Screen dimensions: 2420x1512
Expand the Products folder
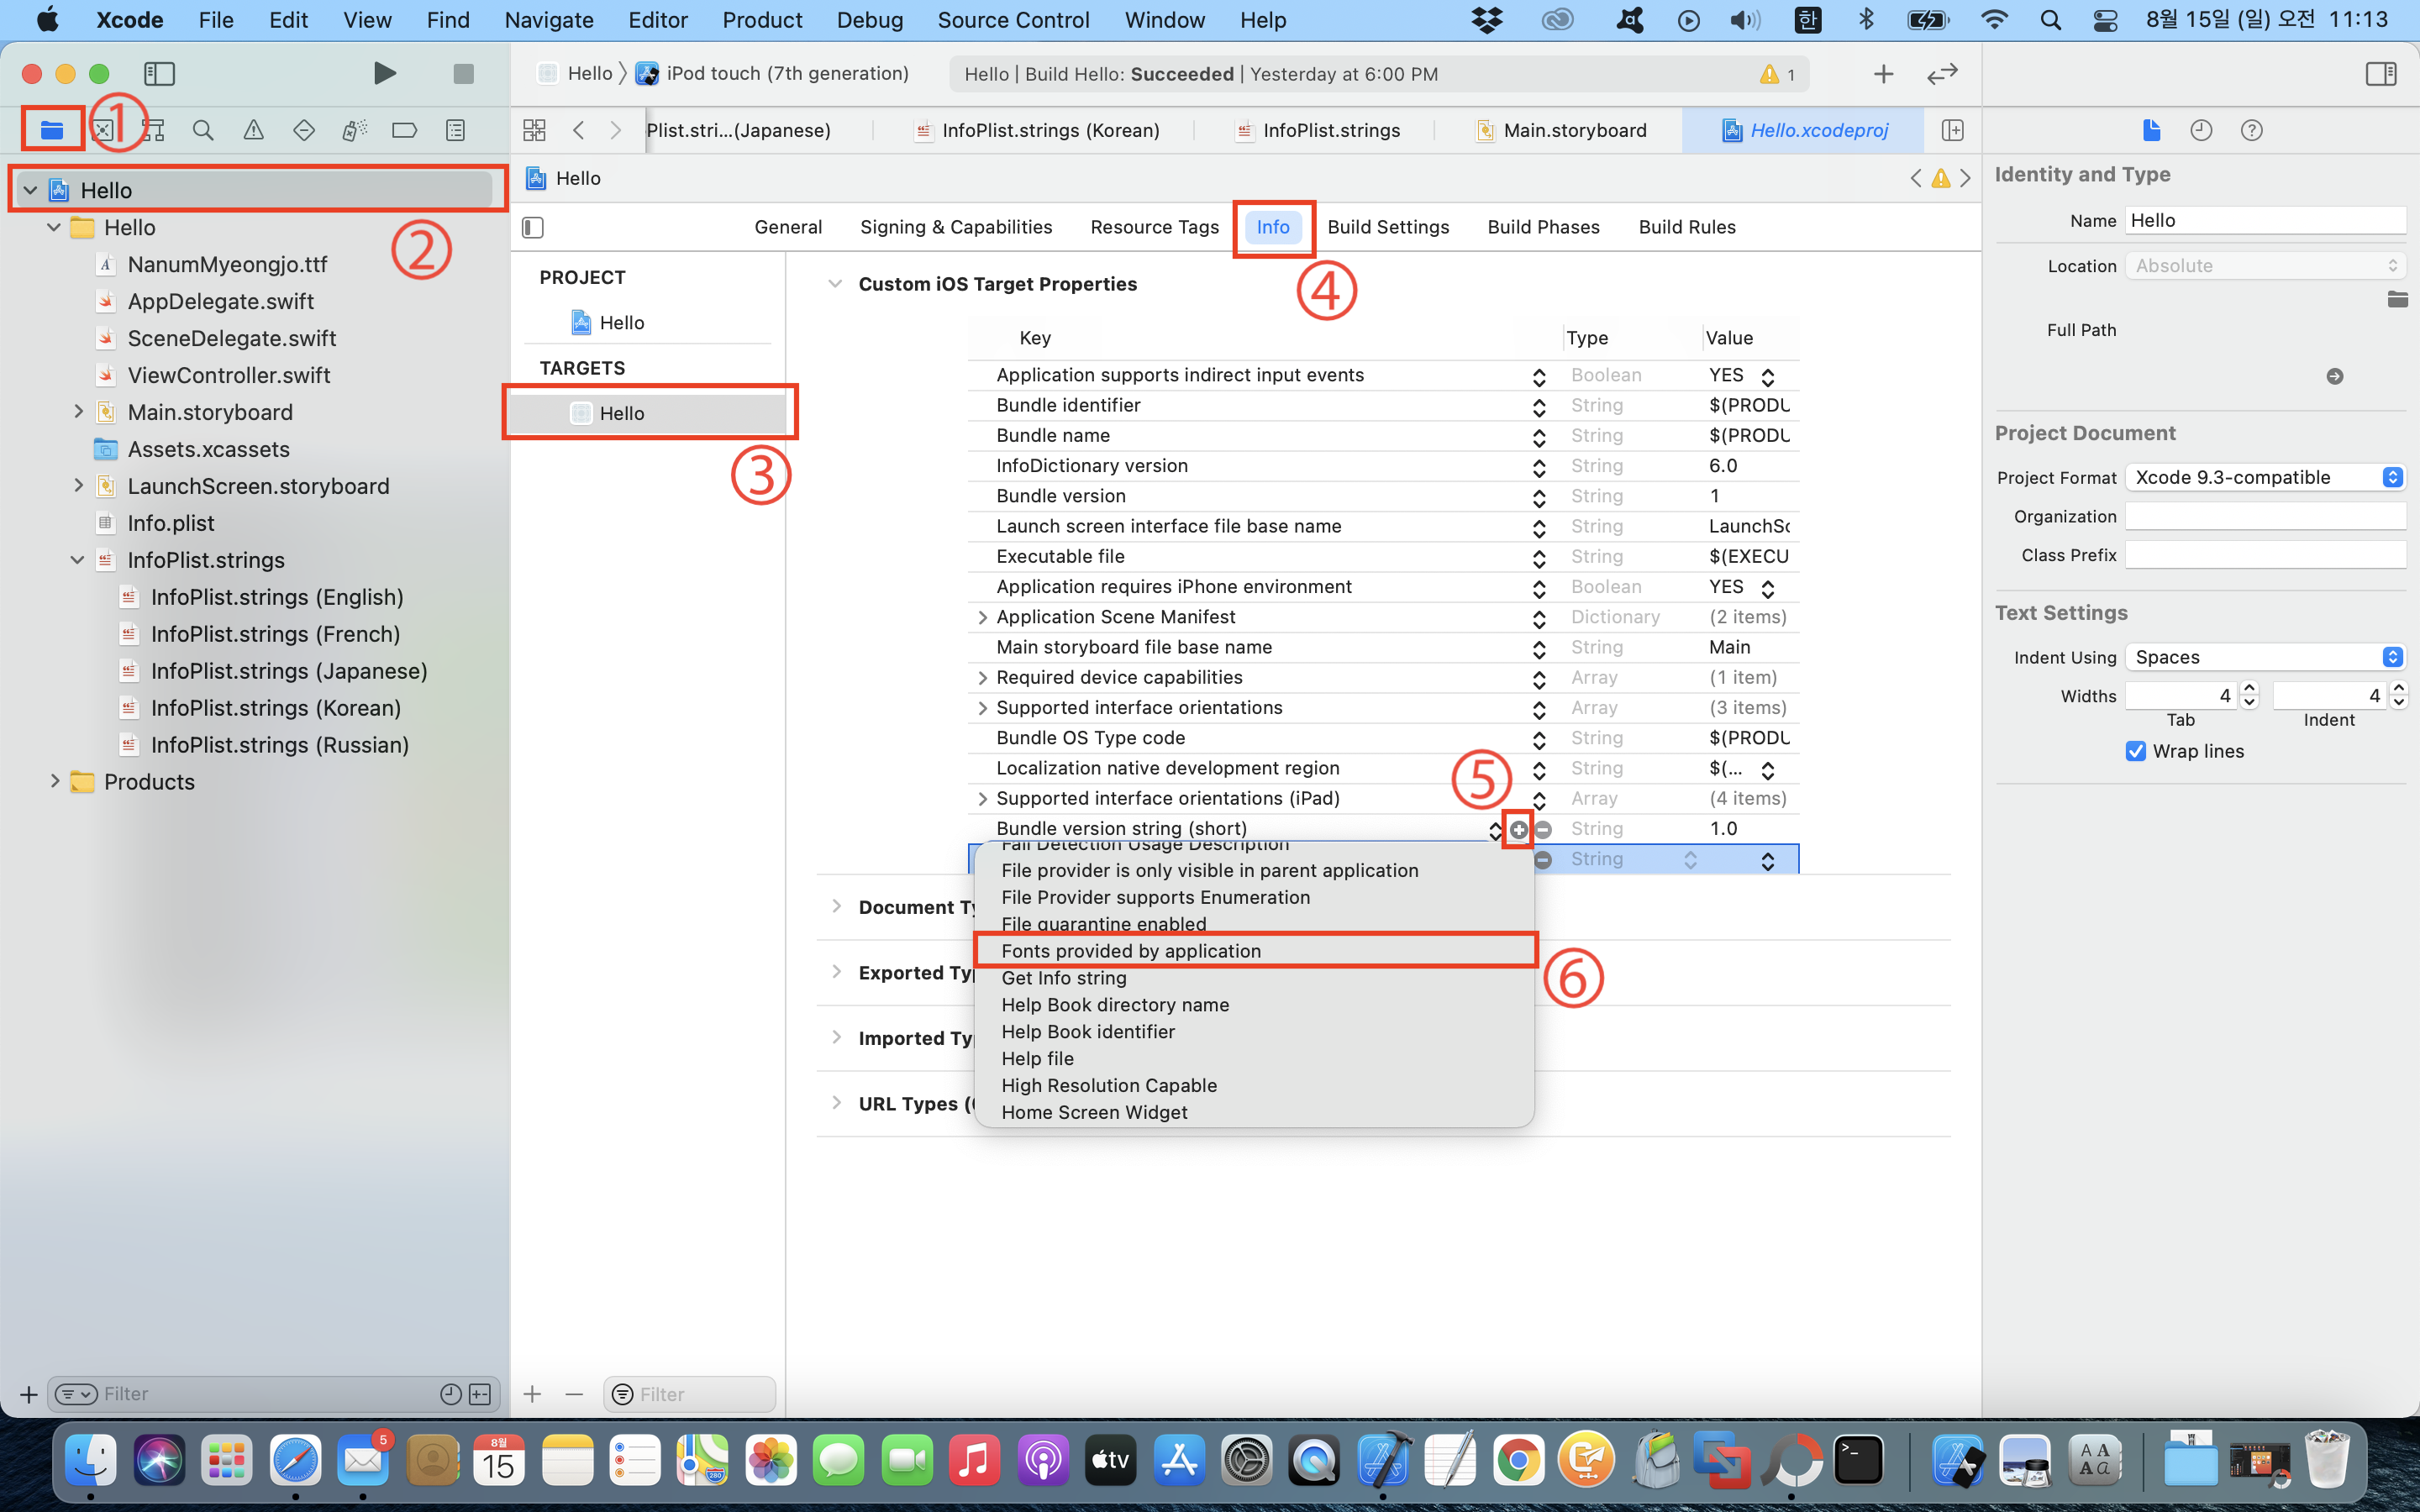click(x=55, y=781)
